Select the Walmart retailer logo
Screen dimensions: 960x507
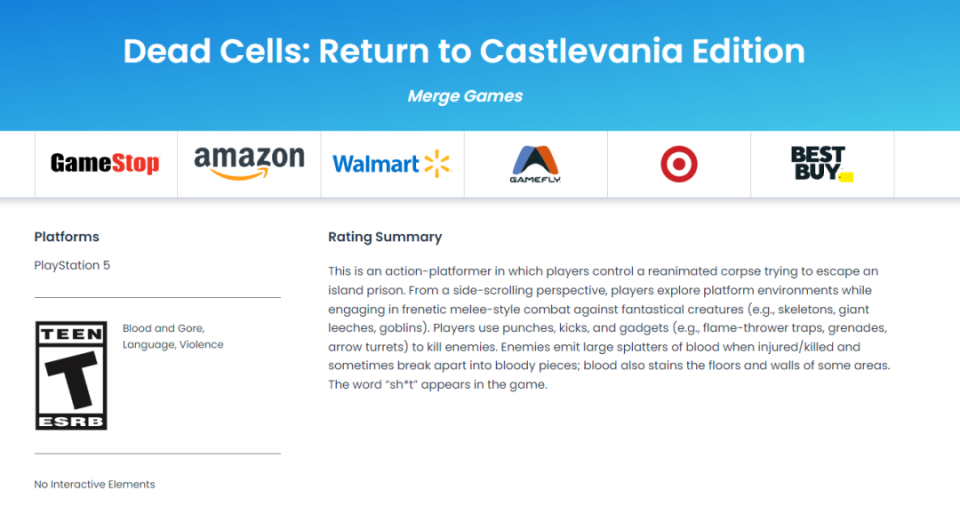coord(392,164)
